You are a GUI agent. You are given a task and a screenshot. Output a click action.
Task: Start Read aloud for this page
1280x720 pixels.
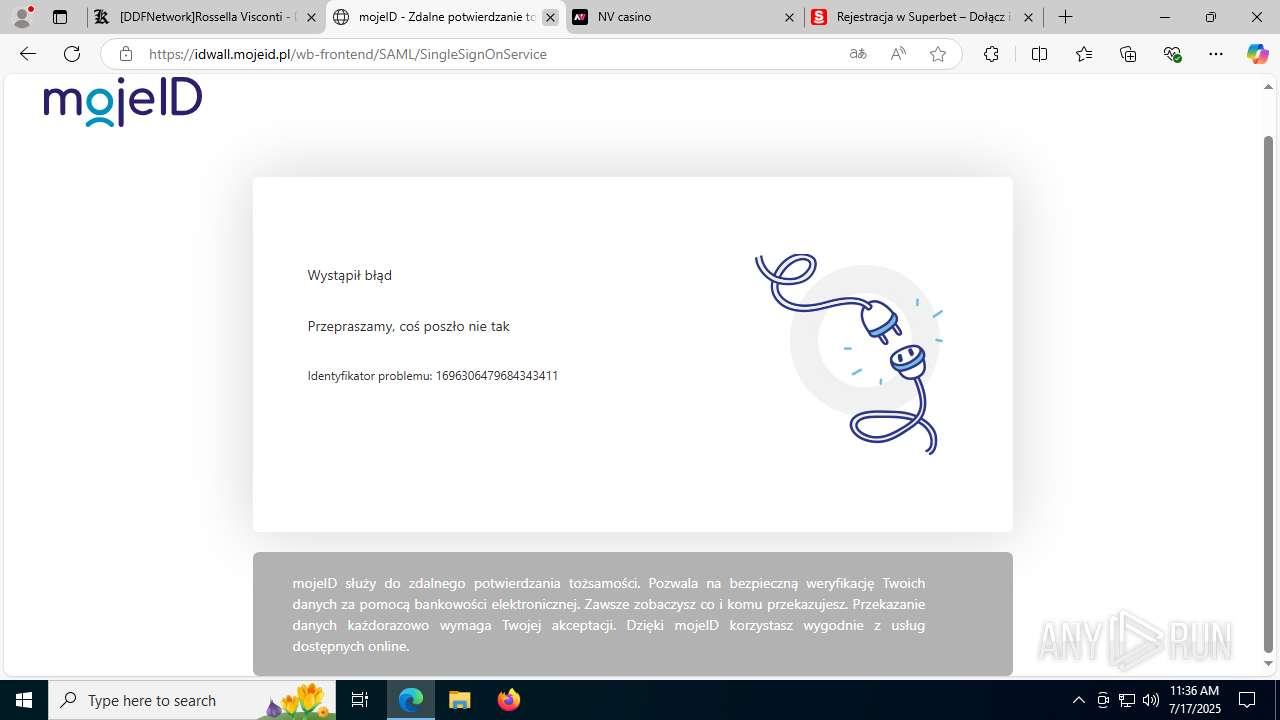898,54
